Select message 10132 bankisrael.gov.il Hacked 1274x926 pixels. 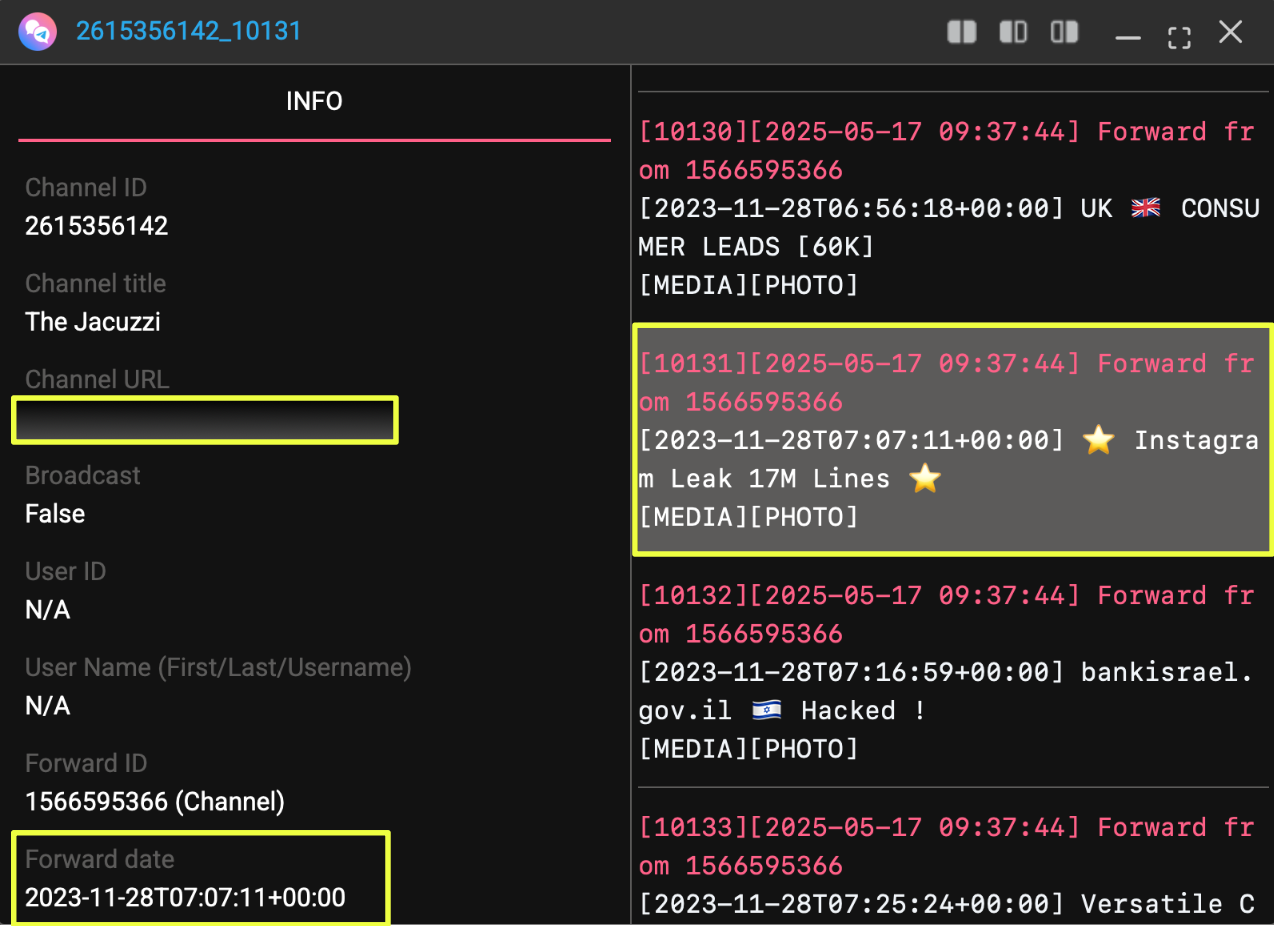tap(948, 671)
